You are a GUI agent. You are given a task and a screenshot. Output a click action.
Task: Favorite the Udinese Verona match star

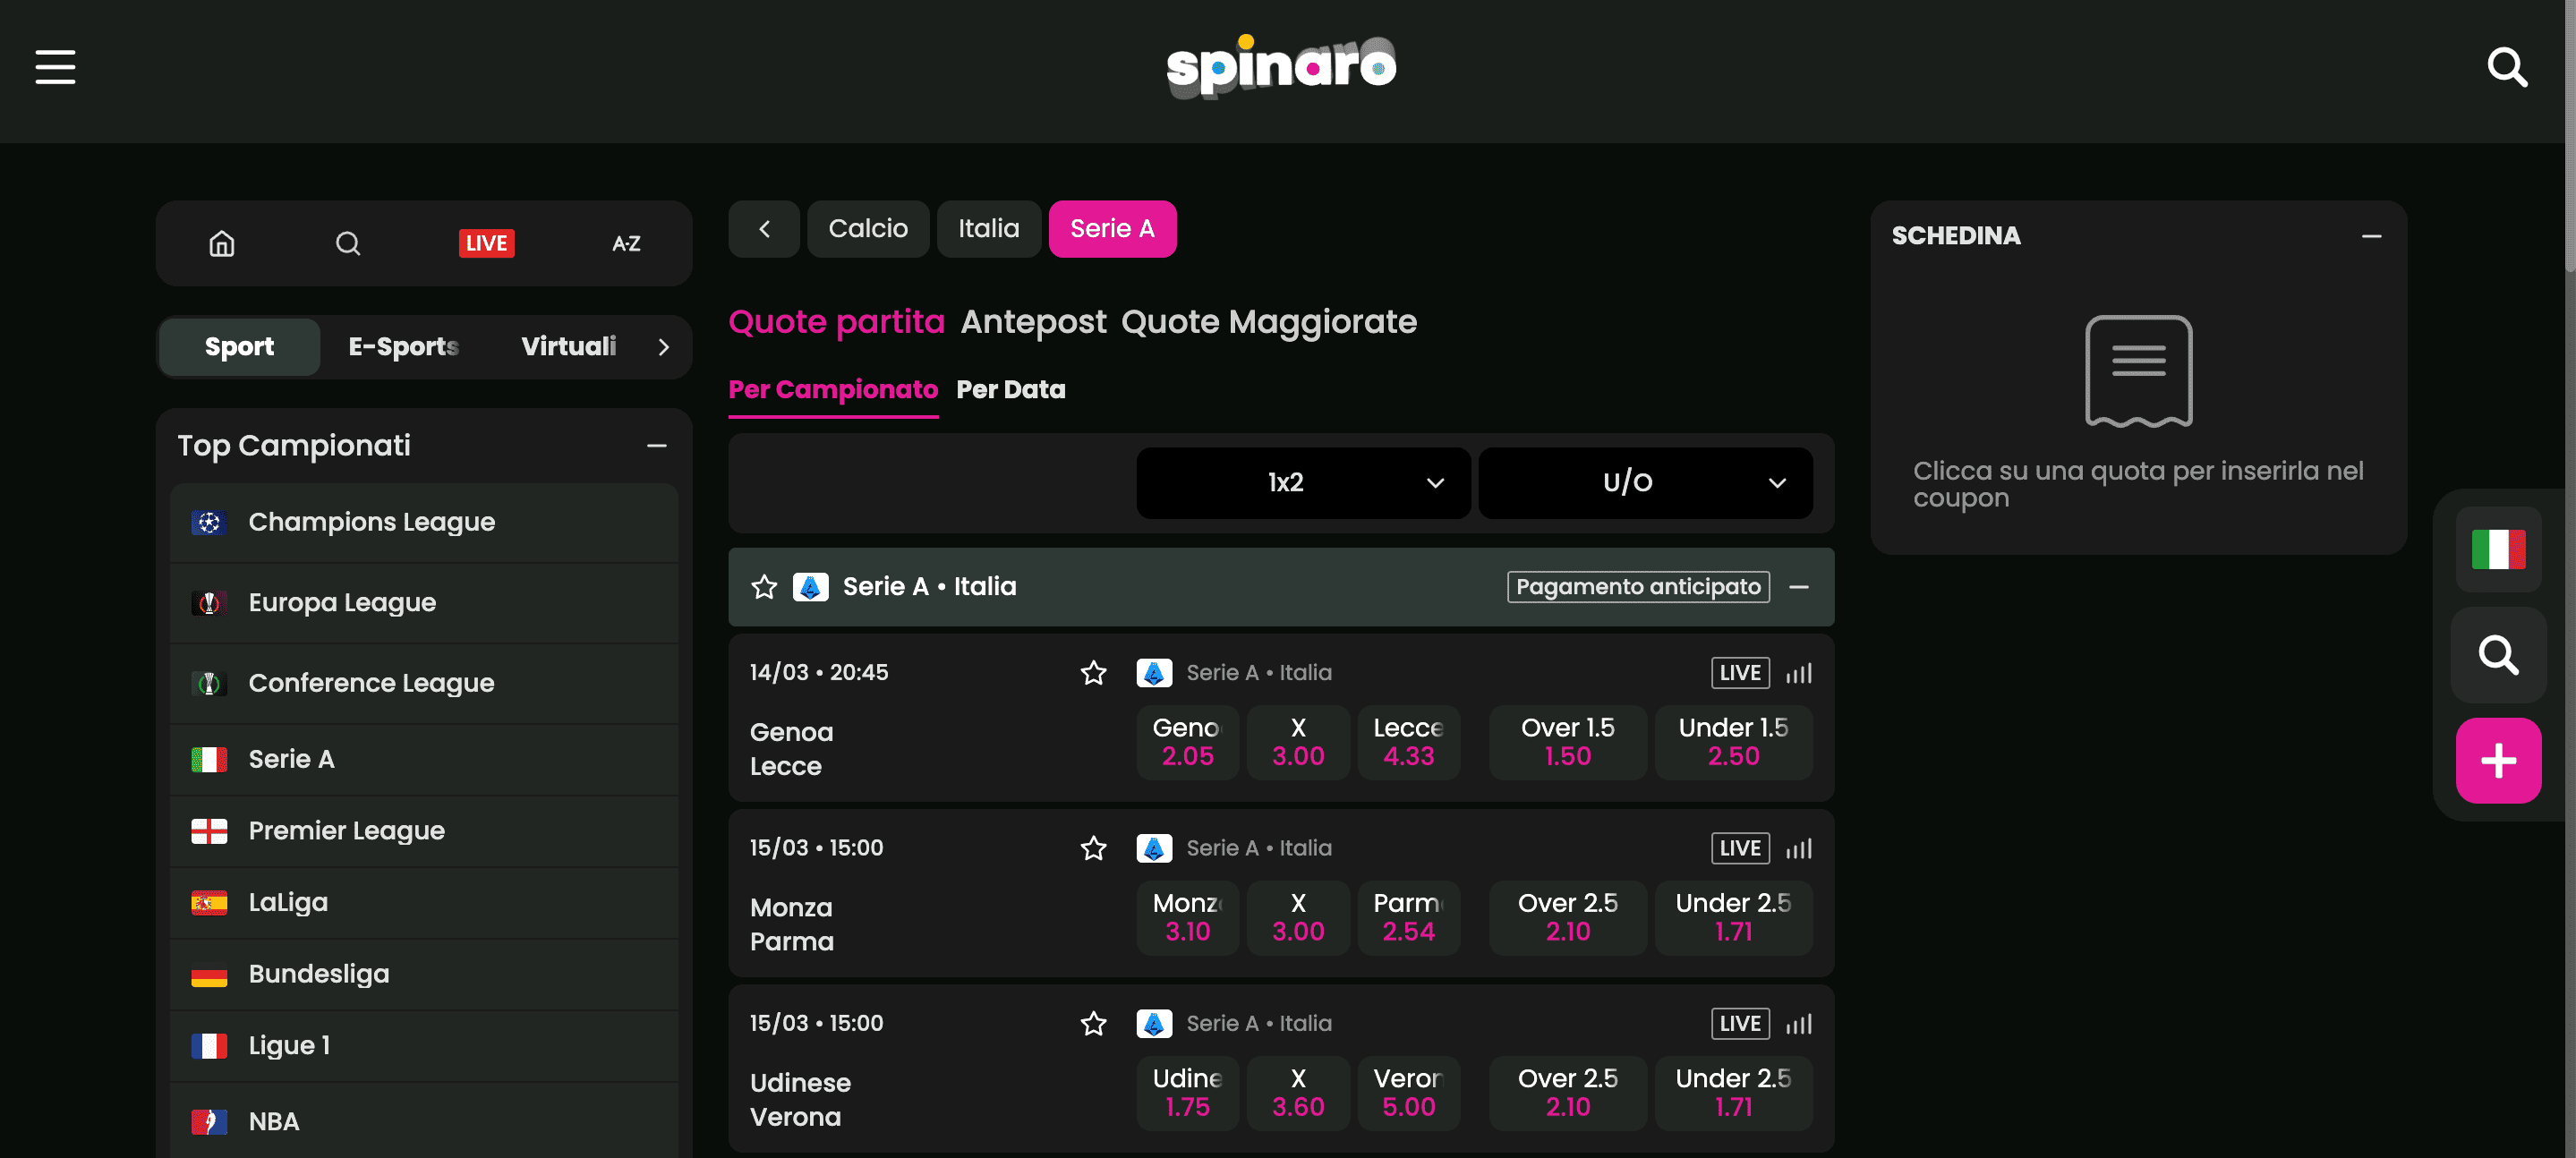coord(1093,1024)
